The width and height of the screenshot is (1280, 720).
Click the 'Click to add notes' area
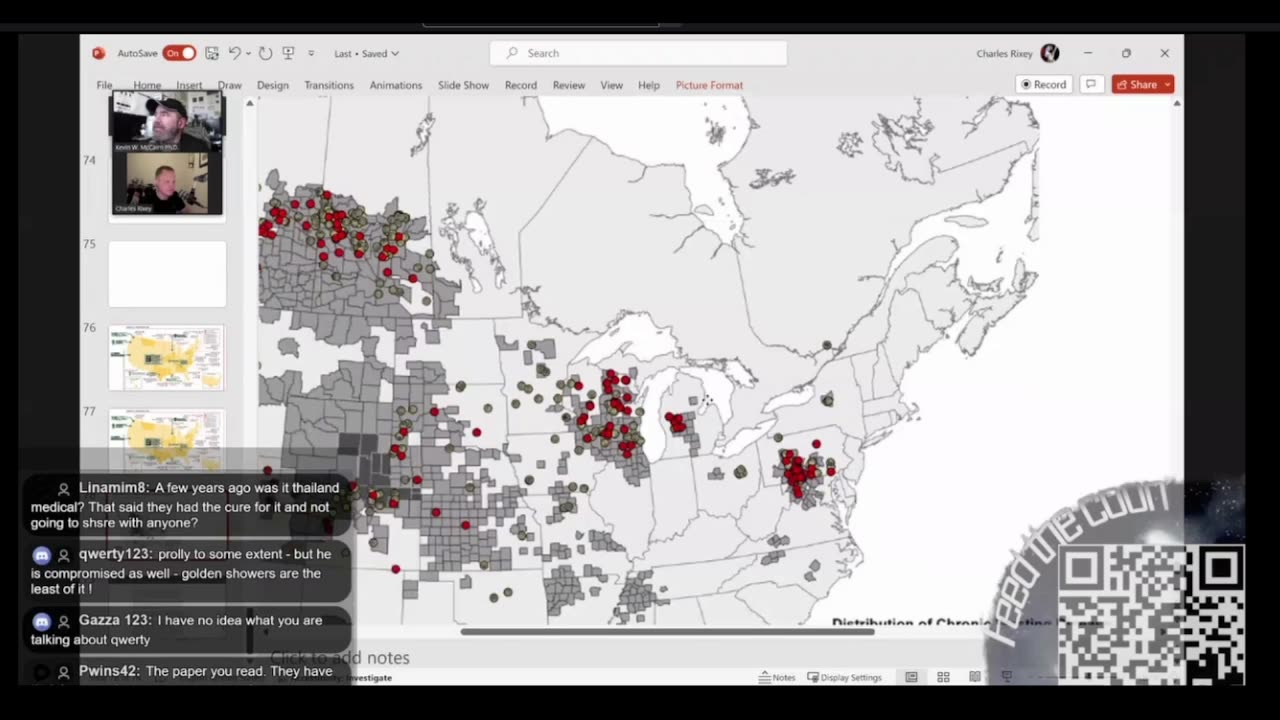click(x=340, y=657)
